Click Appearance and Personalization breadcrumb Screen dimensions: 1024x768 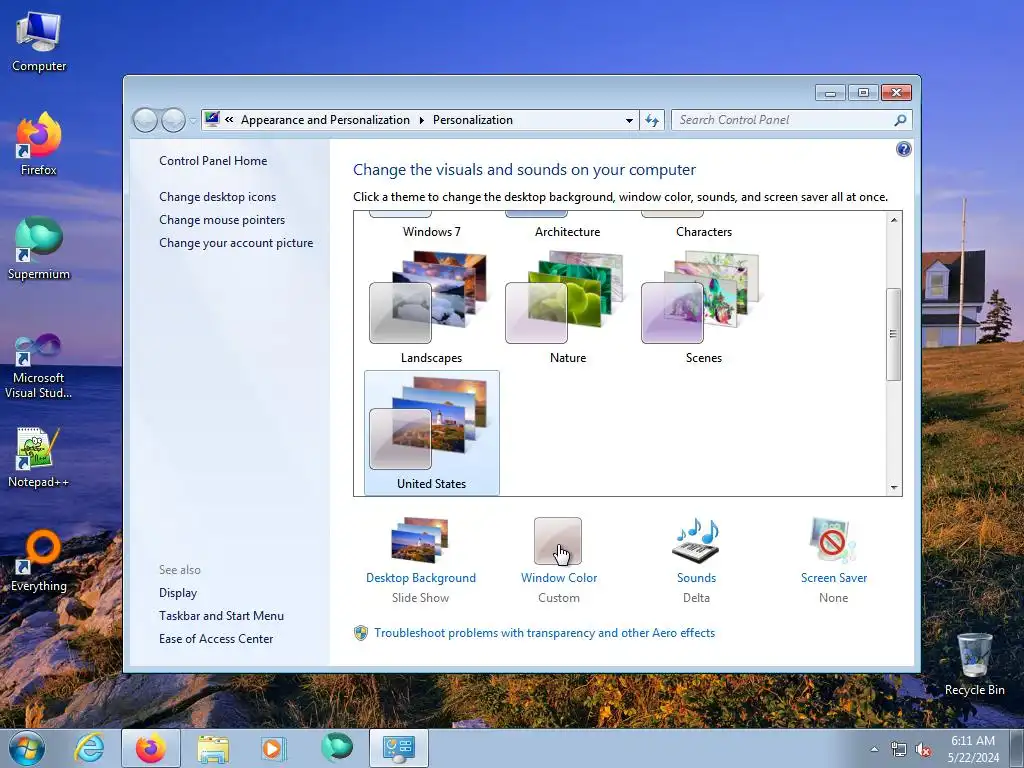[x=325, y=120]
